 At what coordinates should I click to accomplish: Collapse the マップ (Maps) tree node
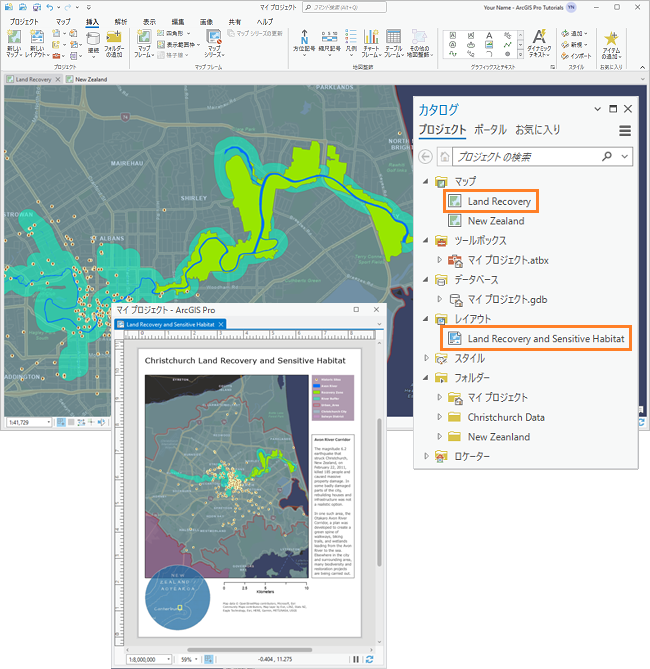pyautogui.click(x=426, y=181)
